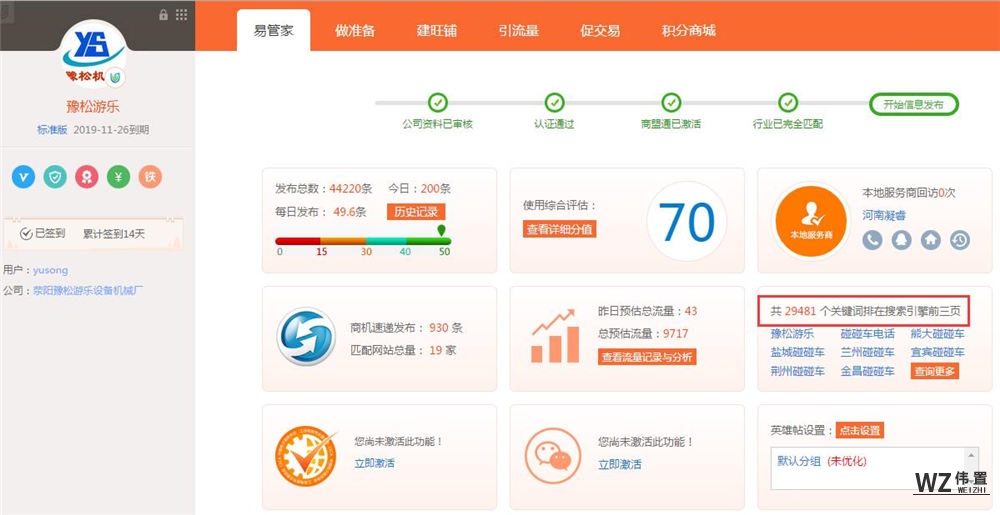Screen dimensions: 1000x515
Task: Click the 标准版 version label
Action: [x=52, y=129]
